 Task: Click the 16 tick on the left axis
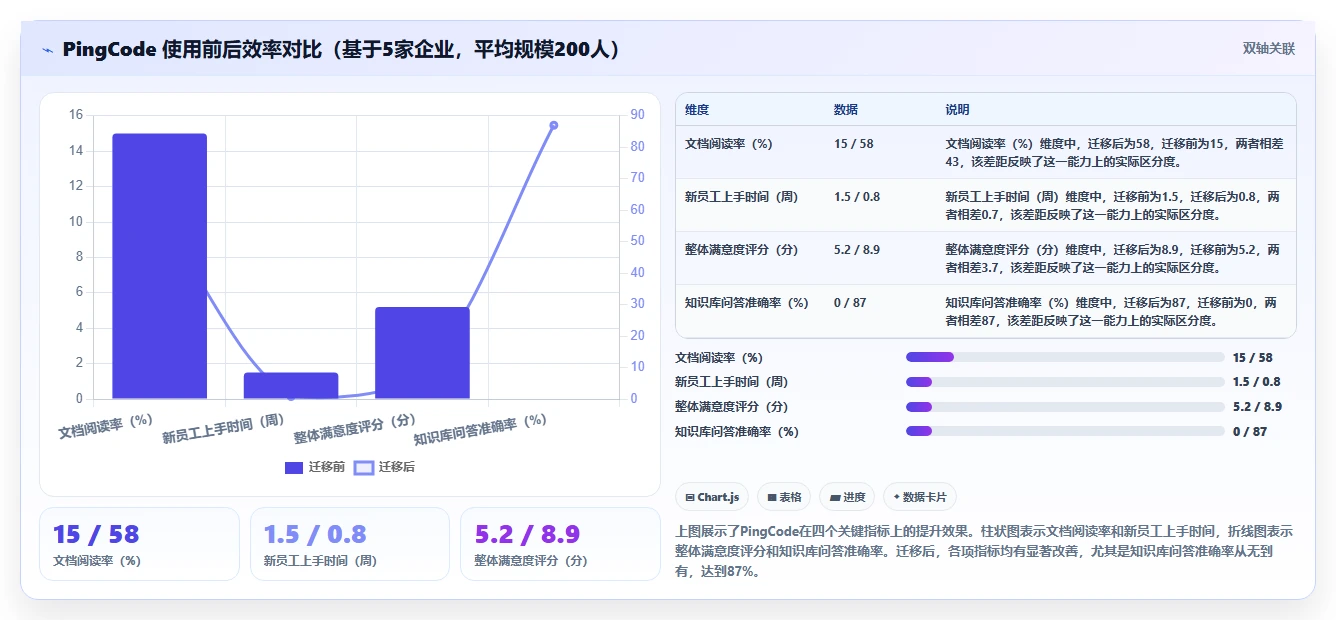76,115
